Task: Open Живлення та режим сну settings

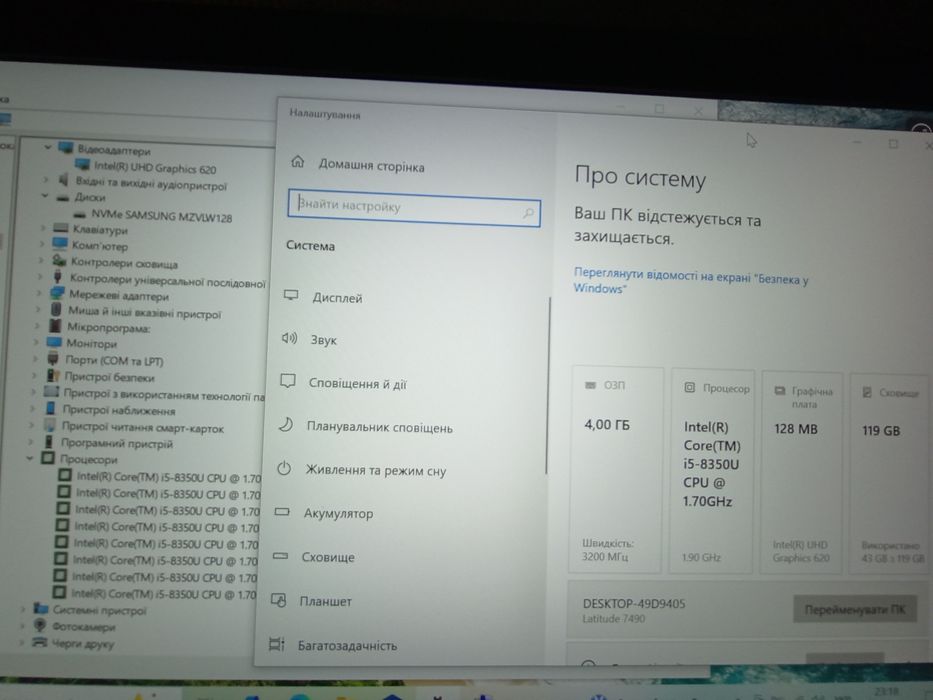Action: [x=375, y=471]
